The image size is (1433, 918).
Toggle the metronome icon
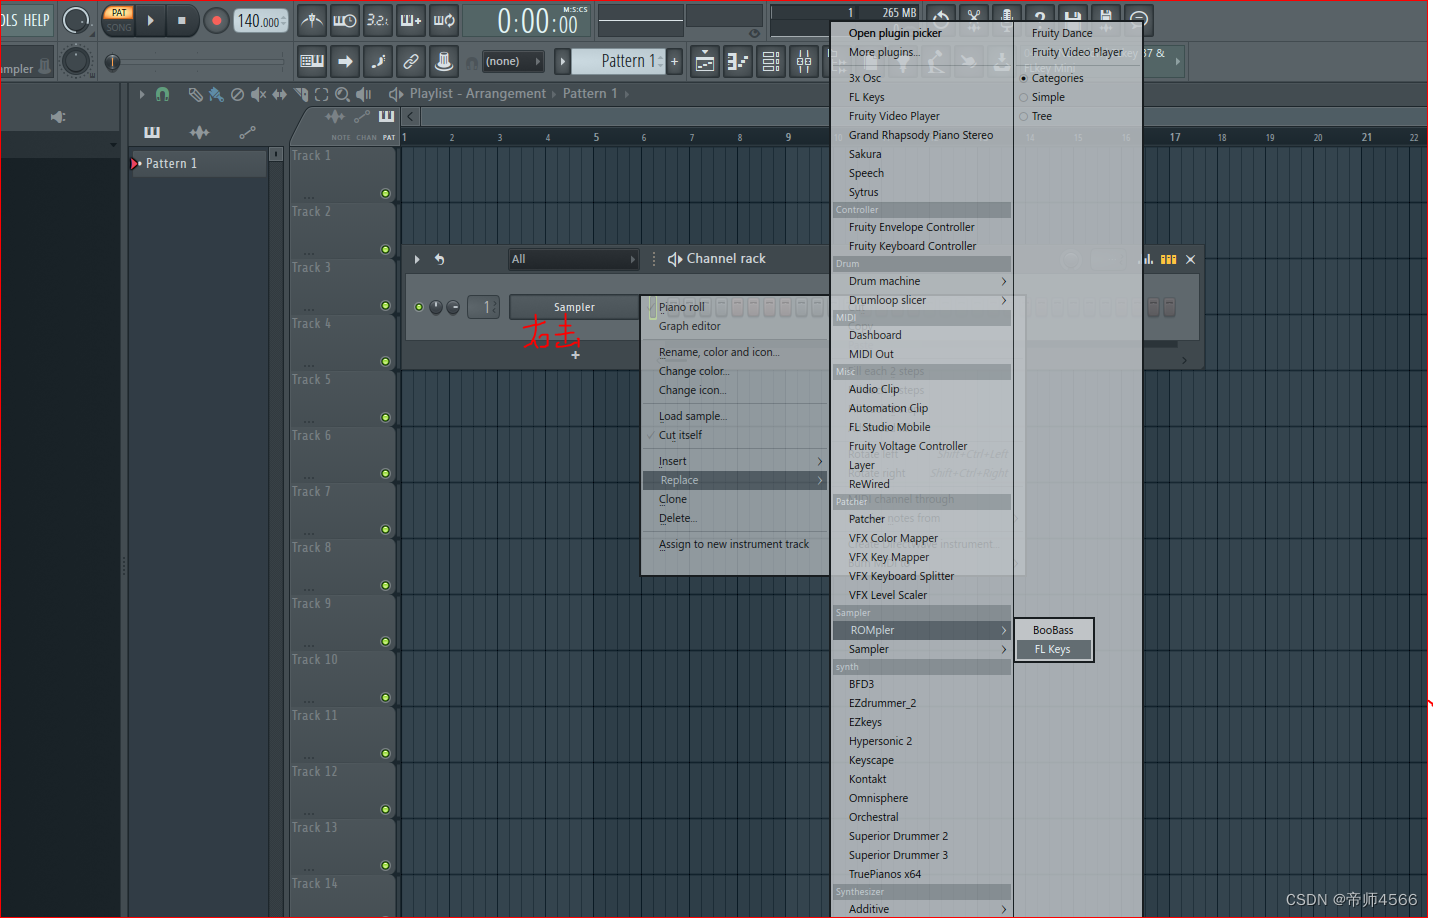click(312, 20)
